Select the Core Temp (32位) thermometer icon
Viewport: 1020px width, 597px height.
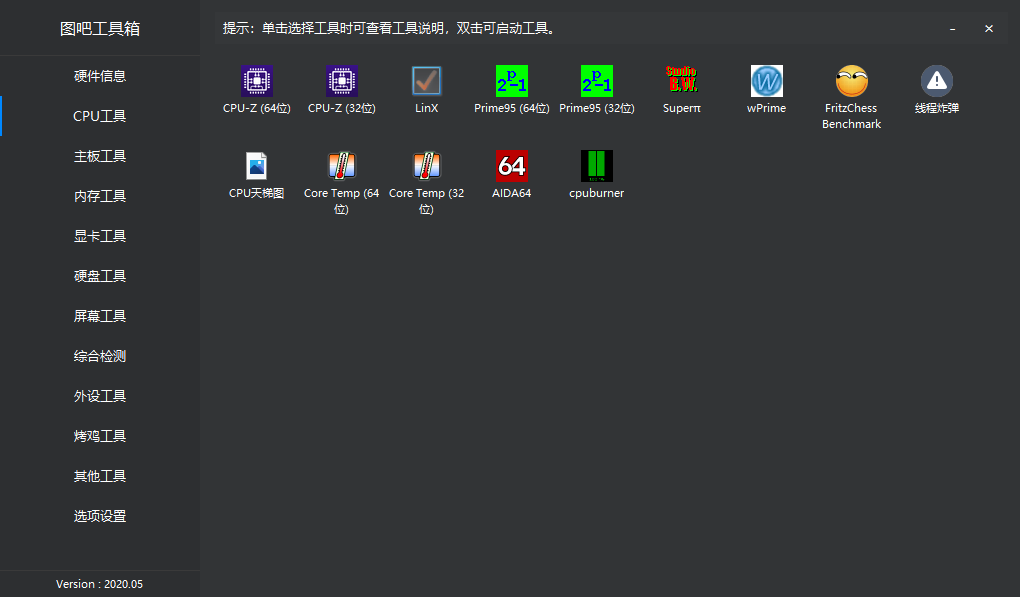tap(427, 166)
